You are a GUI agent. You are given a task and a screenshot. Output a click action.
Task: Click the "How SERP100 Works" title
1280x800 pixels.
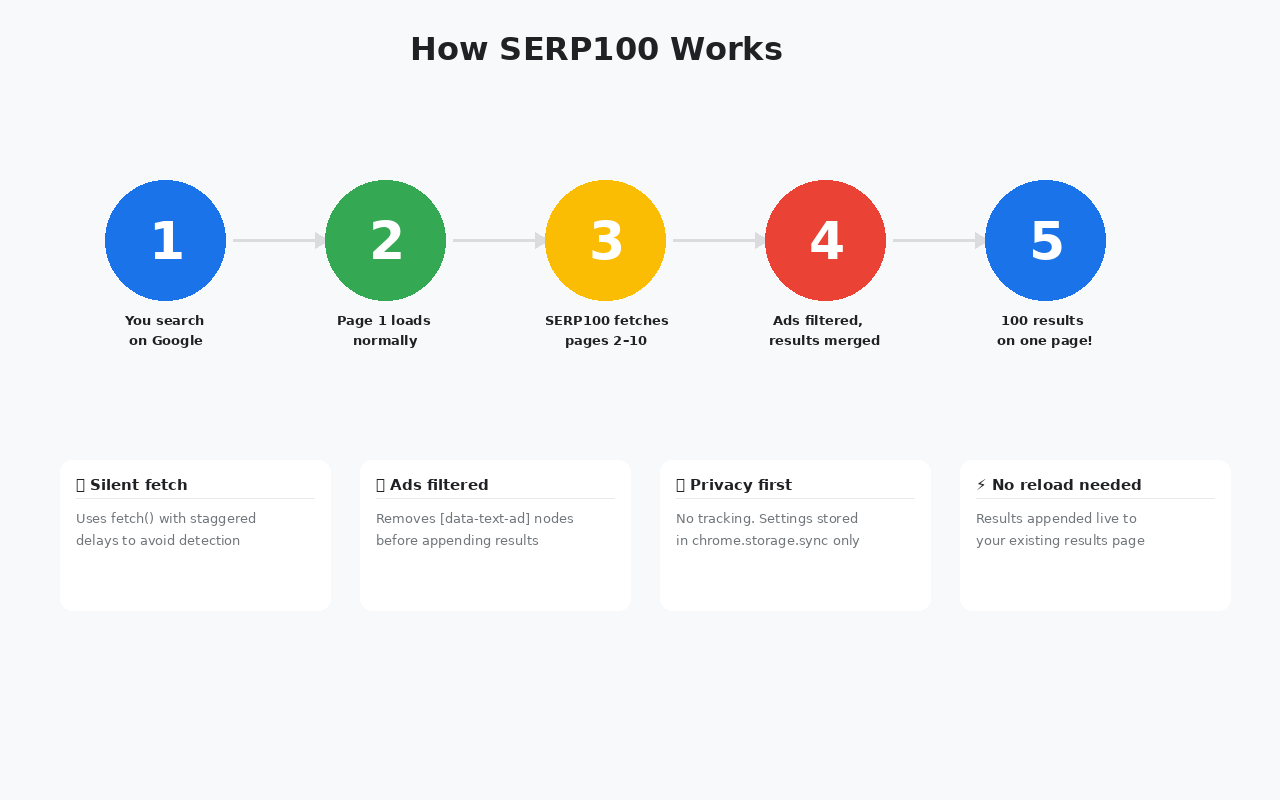pyautogui.click(x=596, y=49)
